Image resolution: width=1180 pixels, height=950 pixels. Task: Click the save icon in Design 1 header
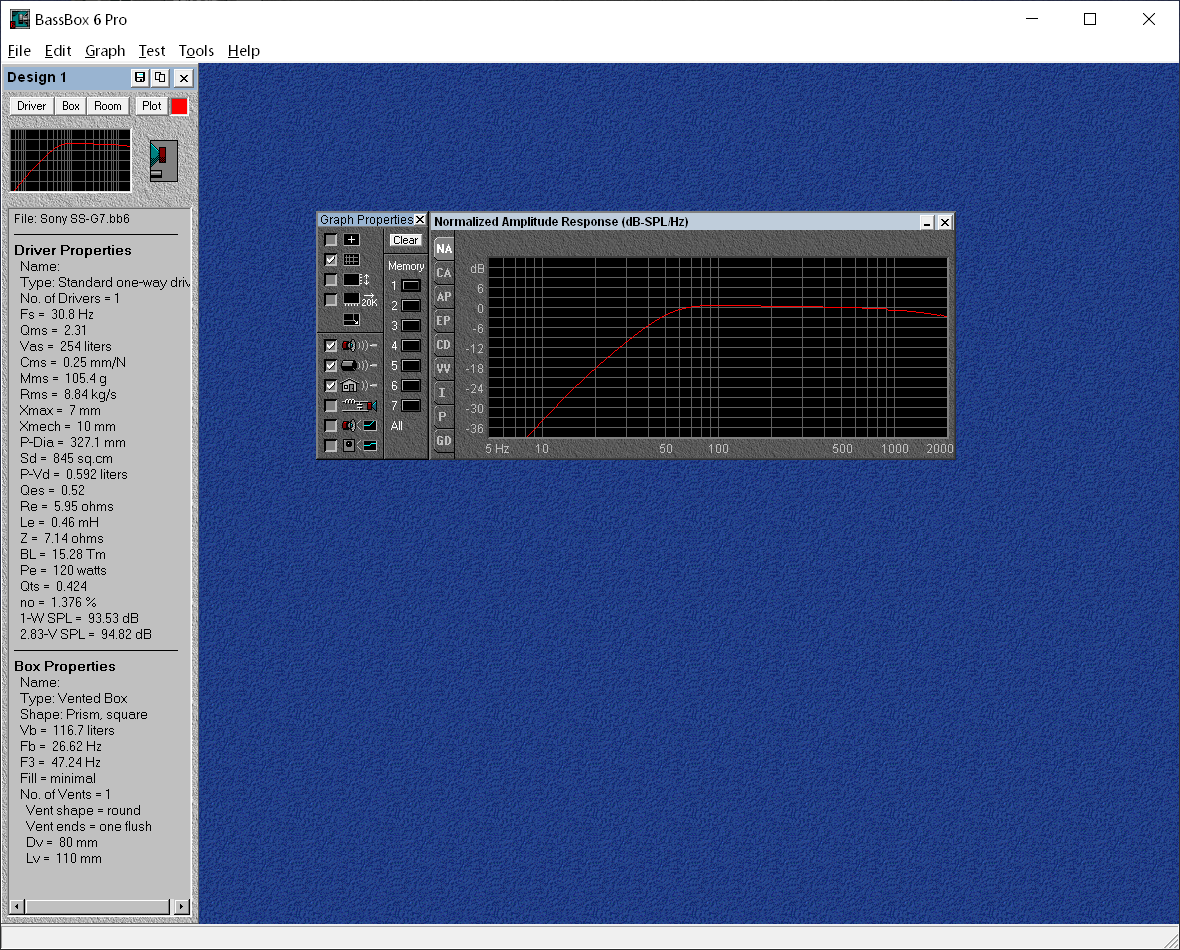coord(139,78)
